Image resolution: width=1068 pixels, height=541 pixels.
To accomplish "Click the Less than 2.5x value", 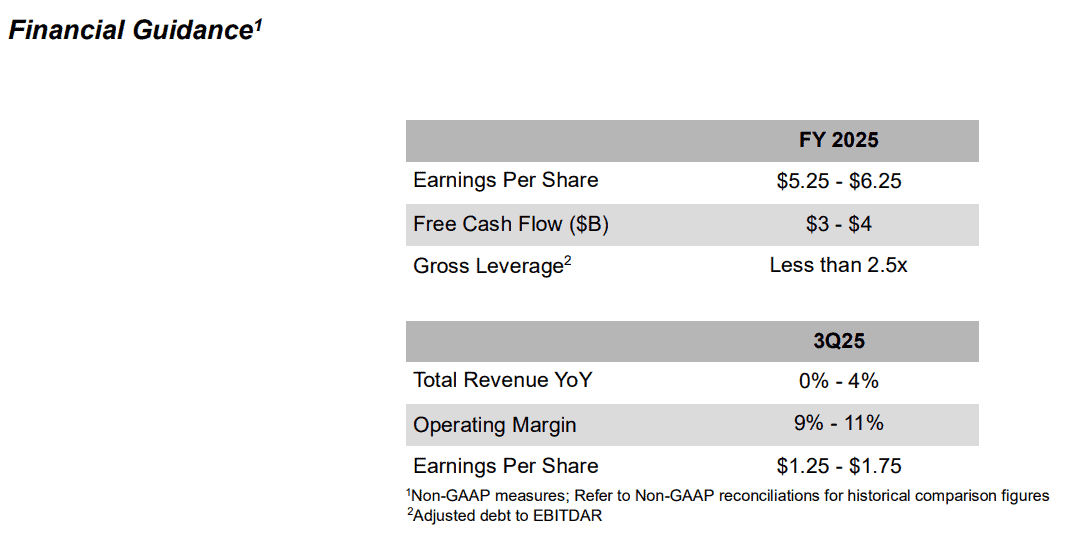I will click(838, 265).
